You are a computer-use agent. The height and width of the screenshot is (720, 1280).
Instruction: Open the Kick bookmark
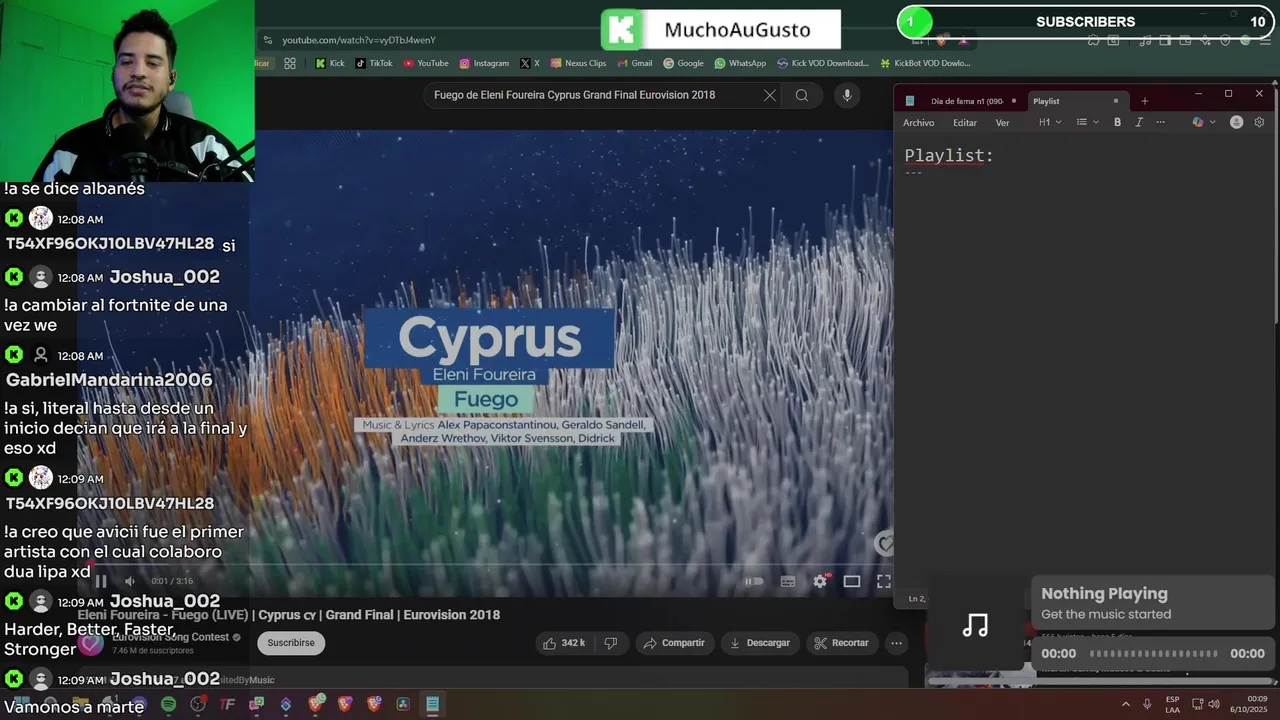point(330,63)
